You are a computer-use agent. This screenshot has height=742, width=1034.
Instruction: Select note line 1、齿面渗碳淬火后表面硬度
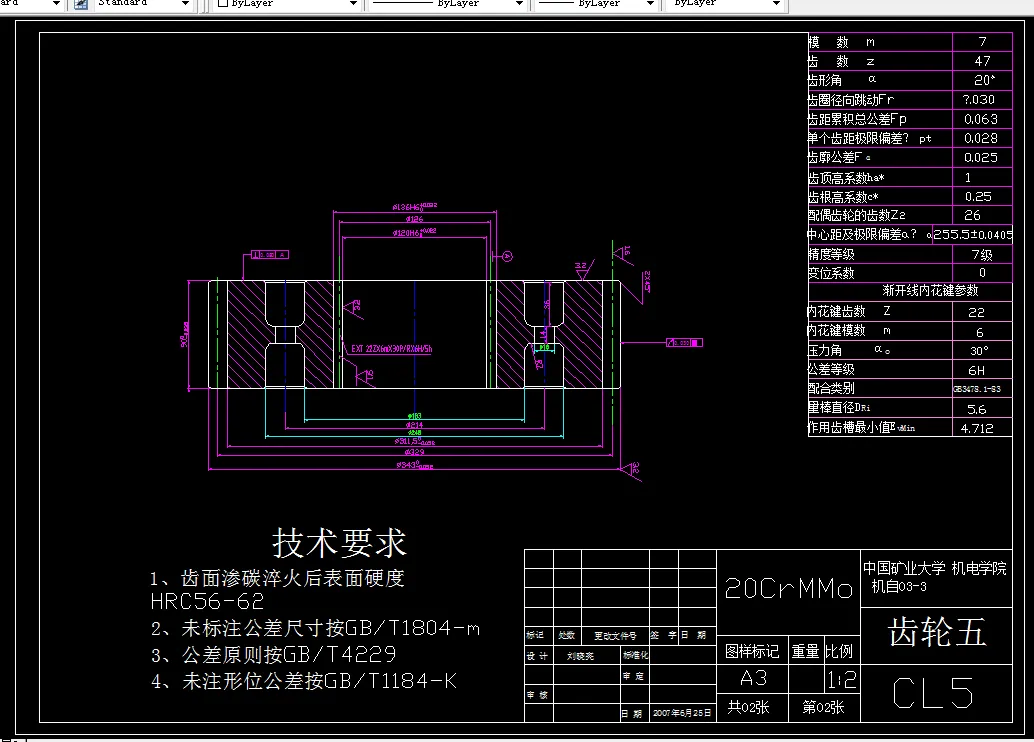(277, 578)
